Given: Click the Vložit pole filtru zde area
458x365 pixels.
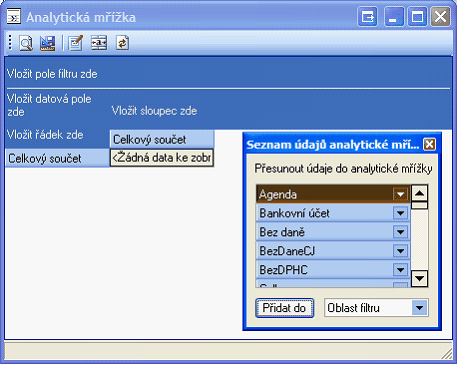Looking at the screenshot, I should point(228,74).
